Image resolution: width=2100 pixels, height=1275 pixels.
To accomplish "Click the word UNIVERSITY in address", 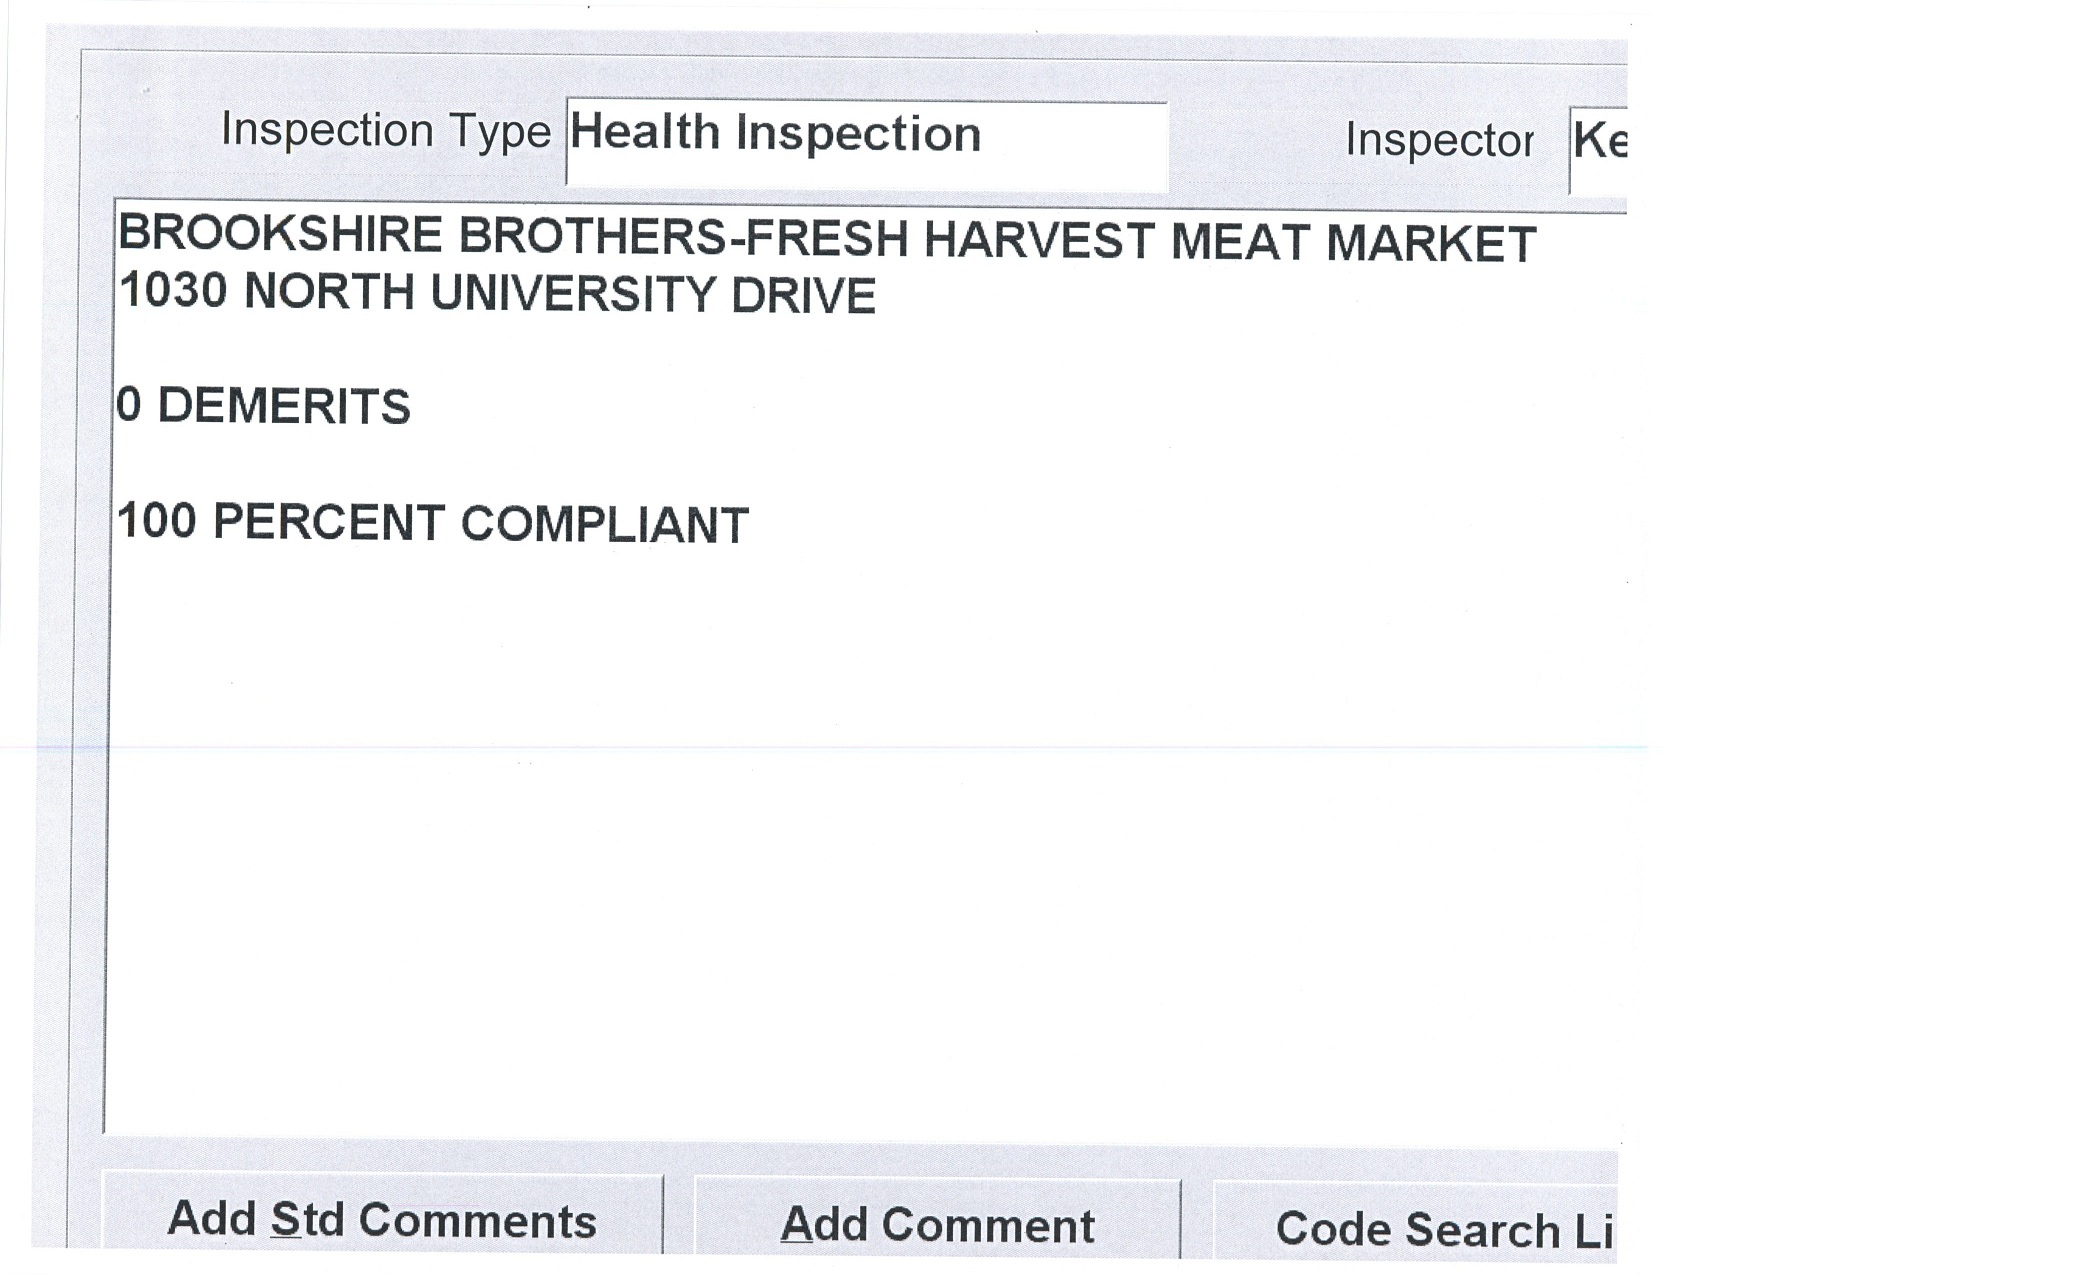I will tap(573, 294).
